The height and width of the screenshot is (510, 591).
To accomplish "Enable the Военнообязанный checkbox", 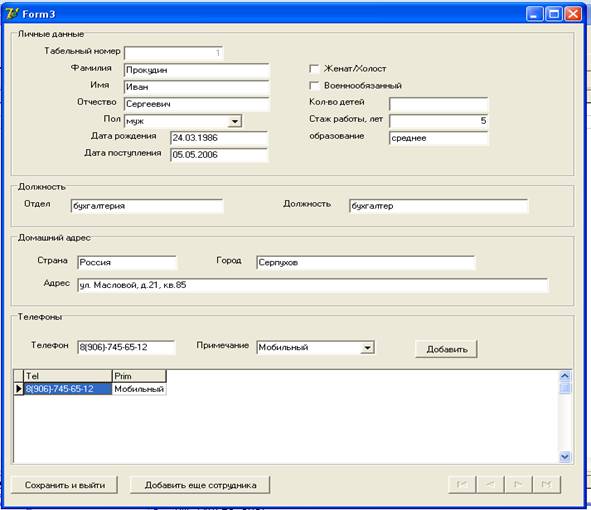I will (x=314, y=86).
